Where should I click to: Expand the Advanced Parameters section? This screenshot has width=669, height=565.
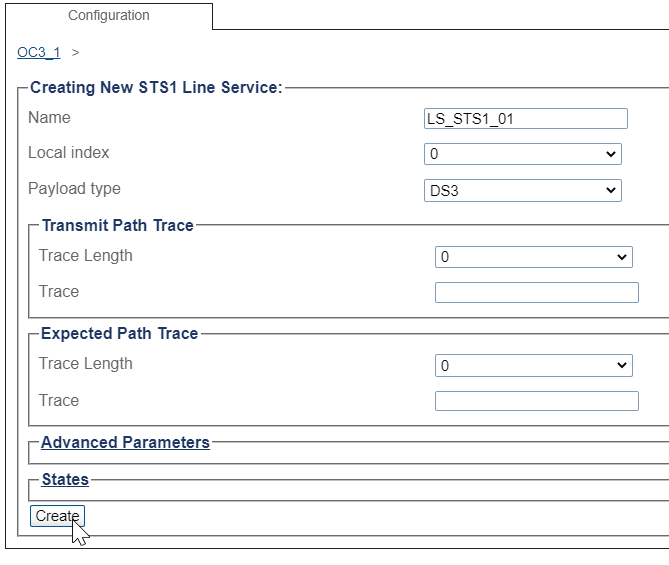(125, 443)
